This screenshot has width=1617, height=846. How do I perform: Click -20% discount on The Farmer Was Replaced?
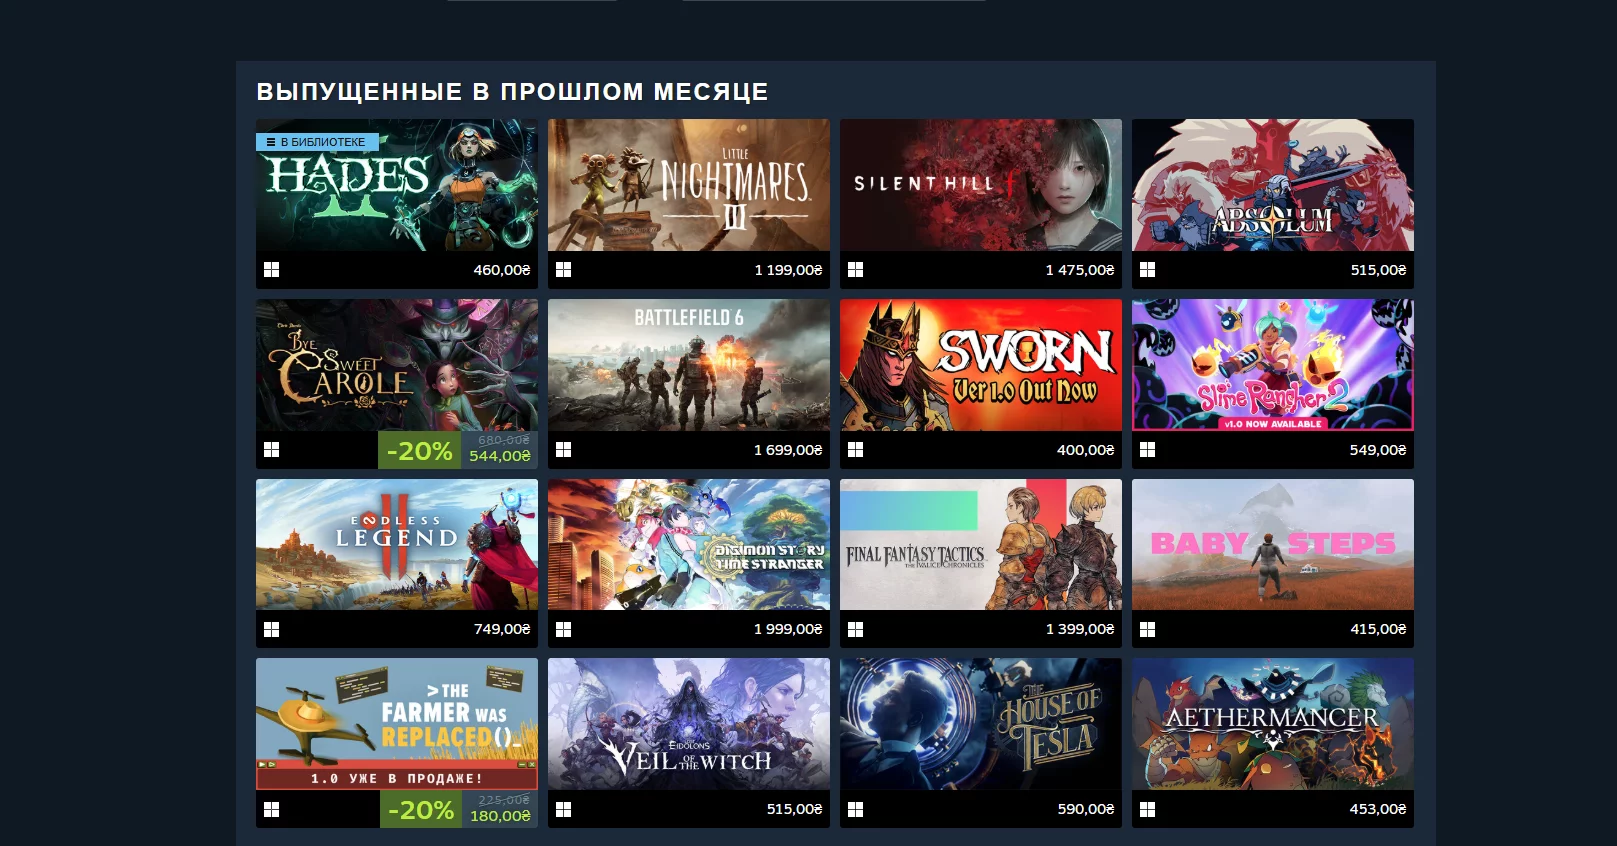pyautogui.click(x=421, y=809)
